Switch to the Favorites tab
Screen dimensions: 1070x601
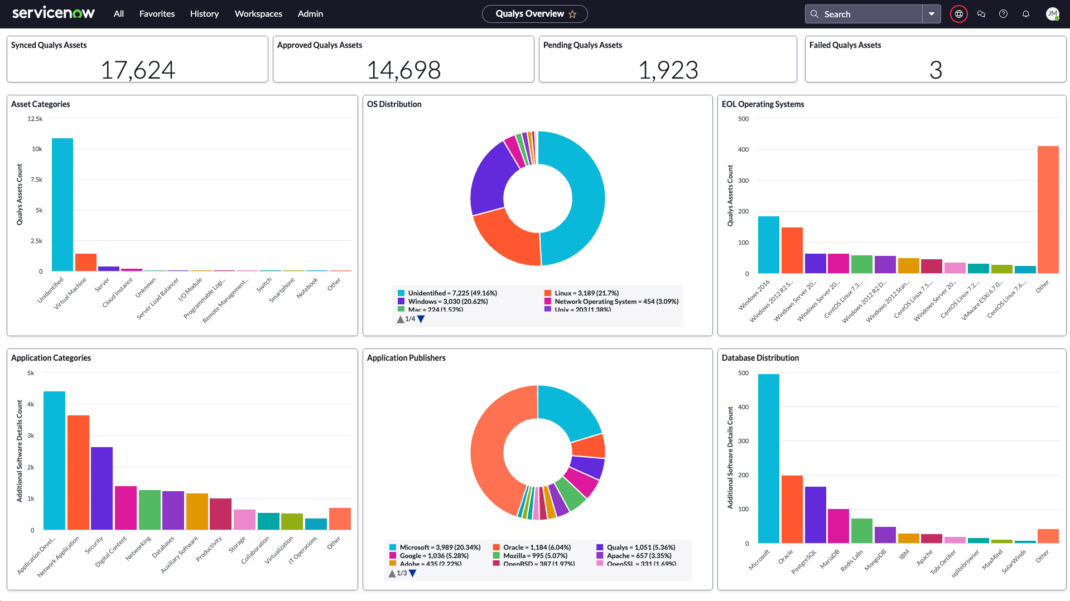[x=157, y=13]
